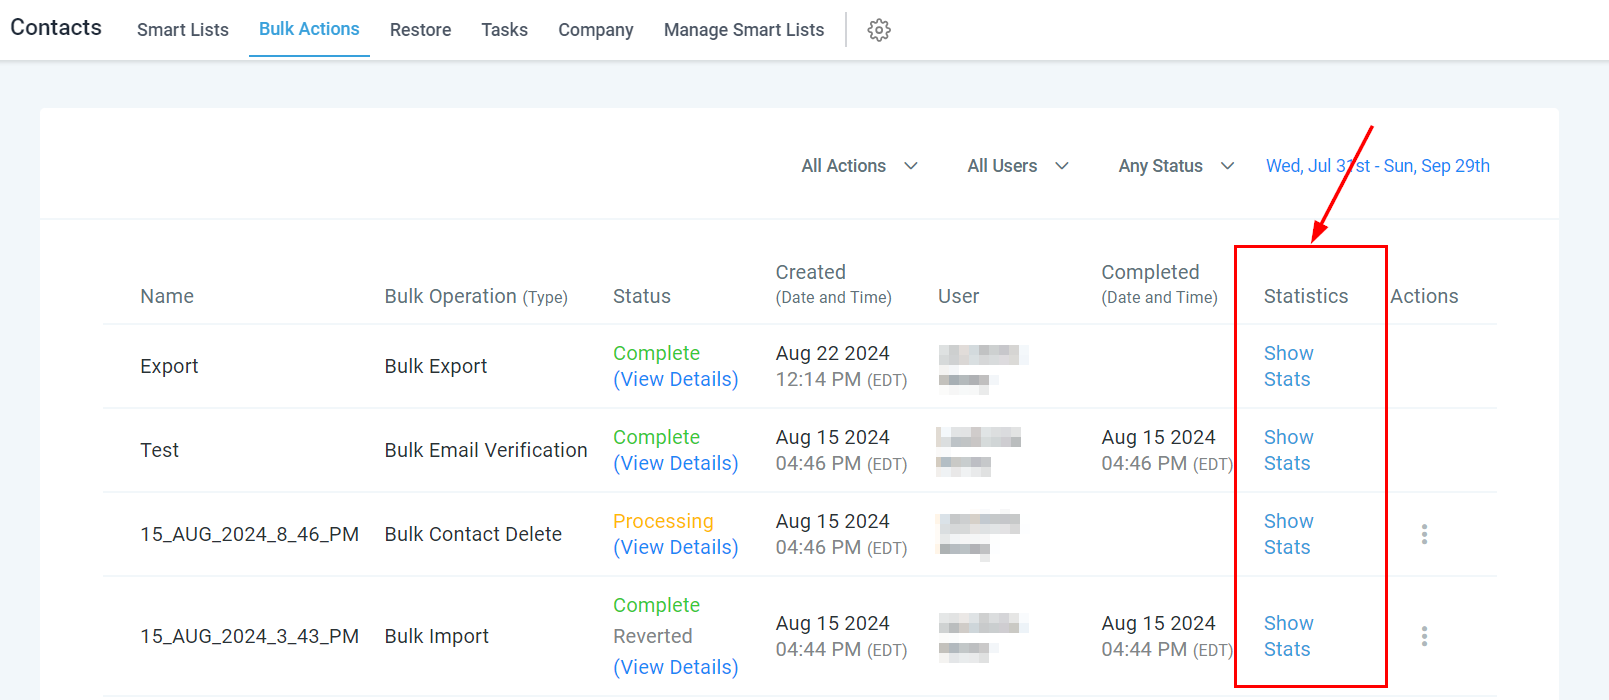Viewport: 1609px width, 700px height.
Task: Click the Status column header
Action: point(642,296)
